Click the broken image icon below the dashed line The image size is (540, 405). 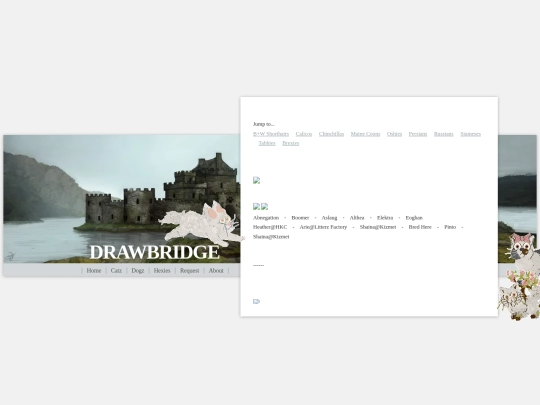pyautogui.click(x=257, y=302)
